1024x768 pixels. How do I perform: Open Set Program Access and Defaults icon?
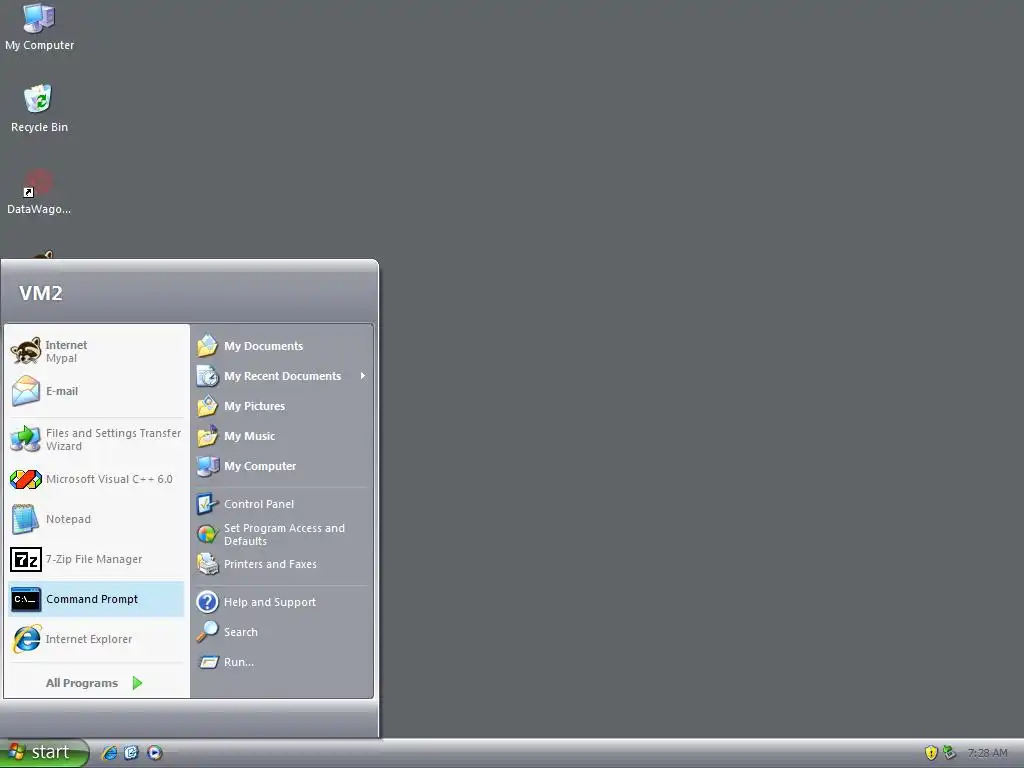pyautogui.click(x=208, y=534)
